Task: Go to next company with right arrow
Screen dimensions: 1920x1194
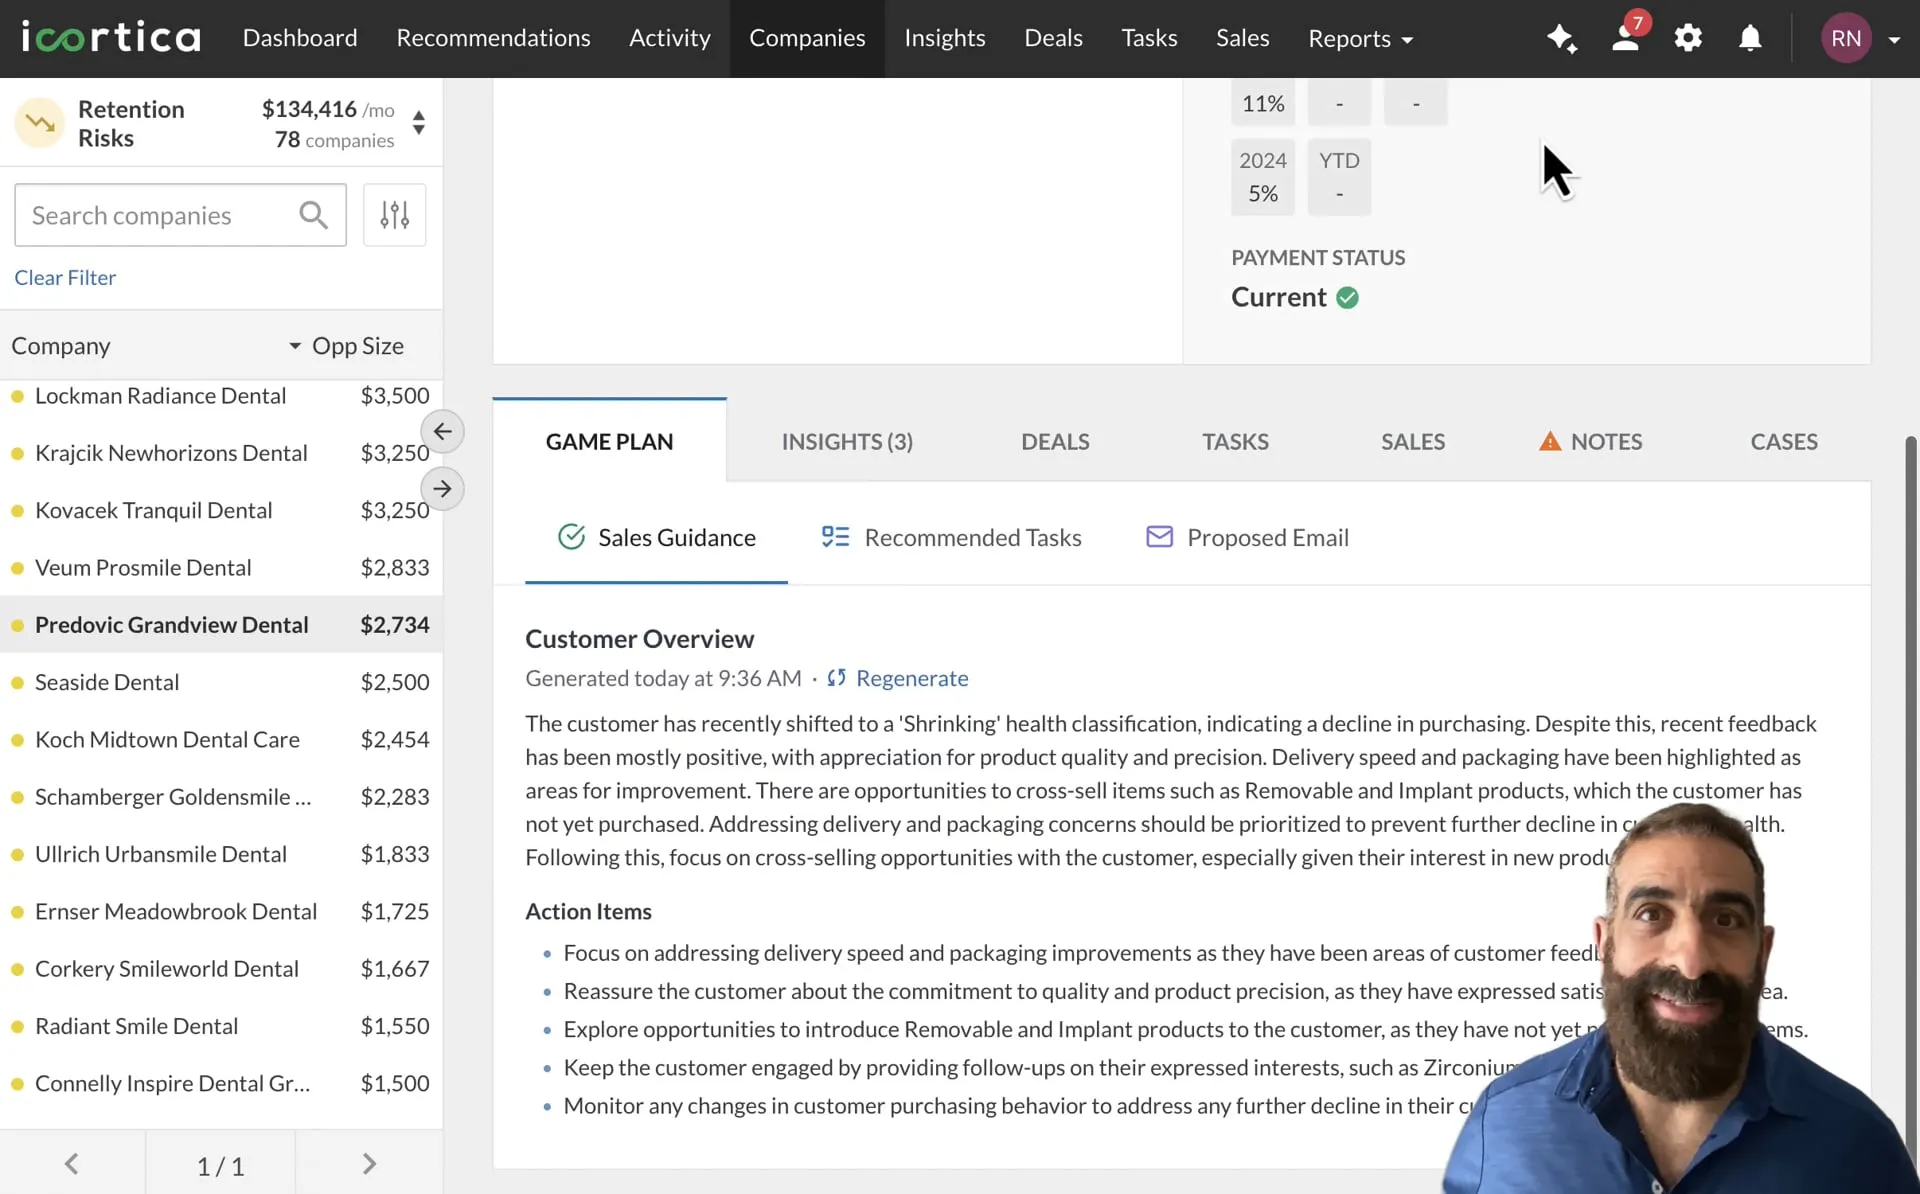Action: pos(442,489)
